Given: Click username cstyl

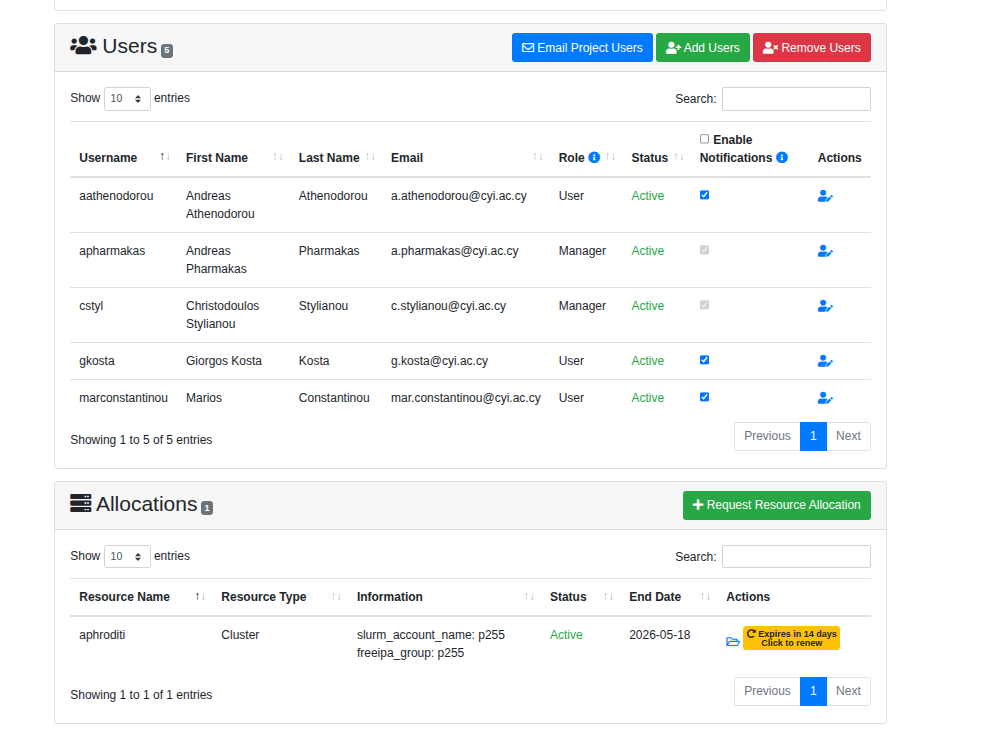Looking at the screenshot, I should pyautogui.click(x=91, y=306).
